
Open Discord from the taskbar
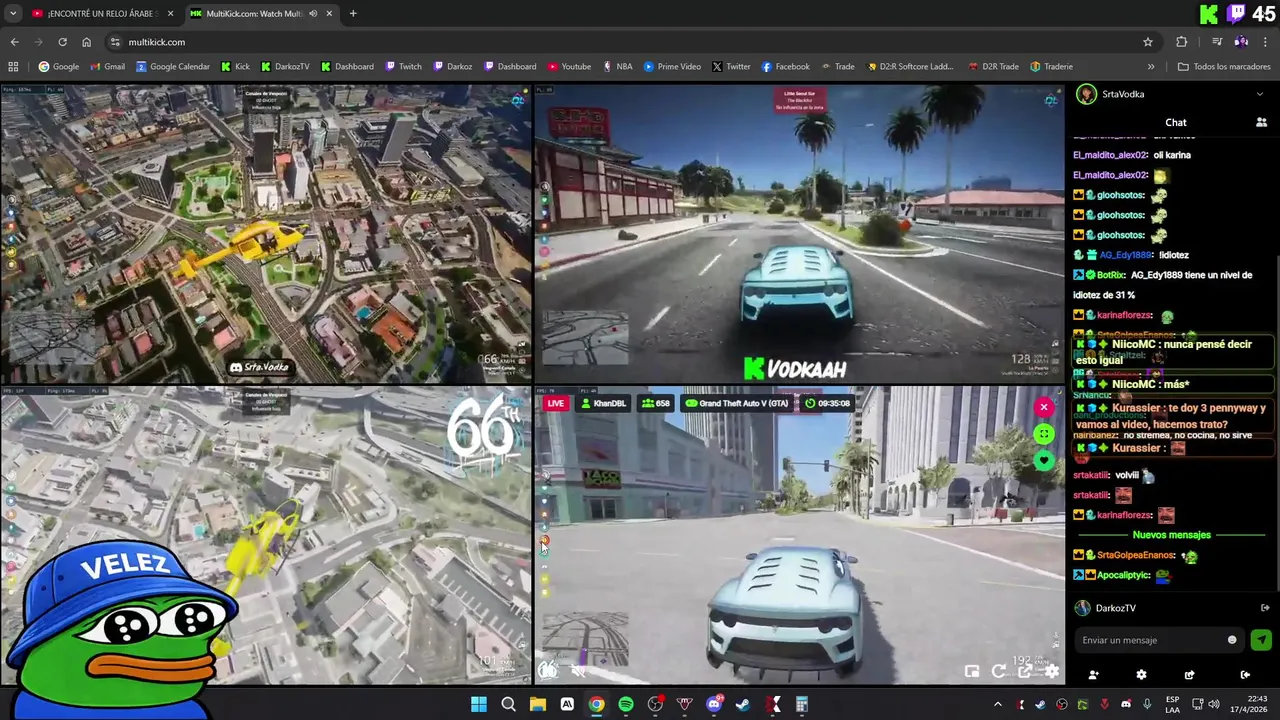pyautogui.click(x=714, y=704)
